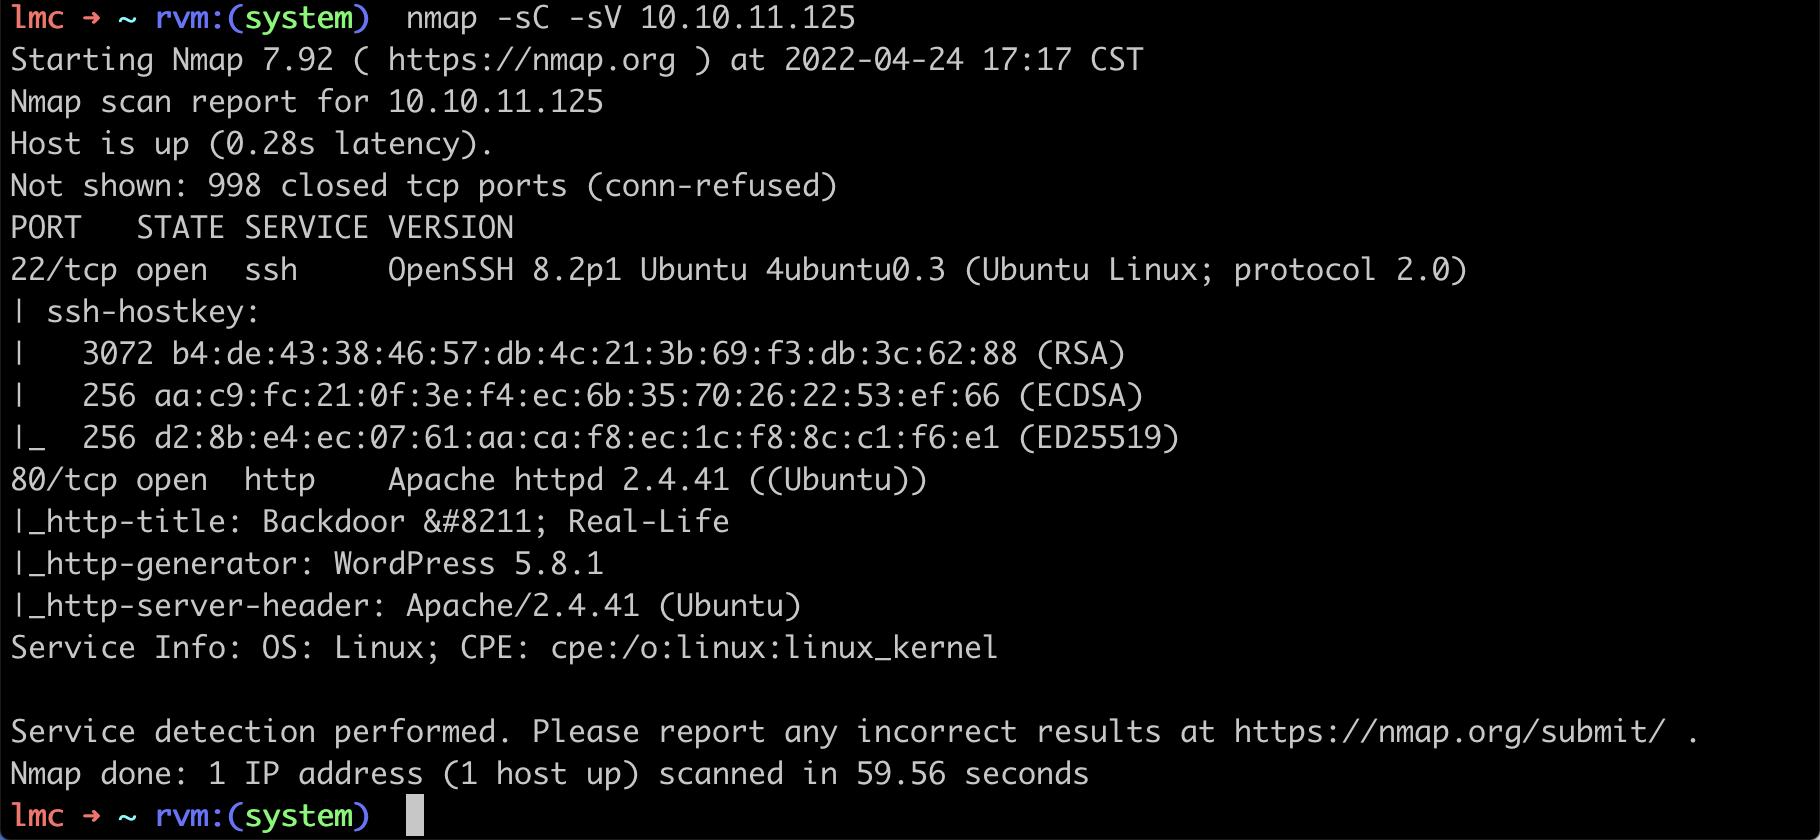Click the https://nmap.org link in the header
This screenshot has height=840, width=1820.
[x=531, y=60]
